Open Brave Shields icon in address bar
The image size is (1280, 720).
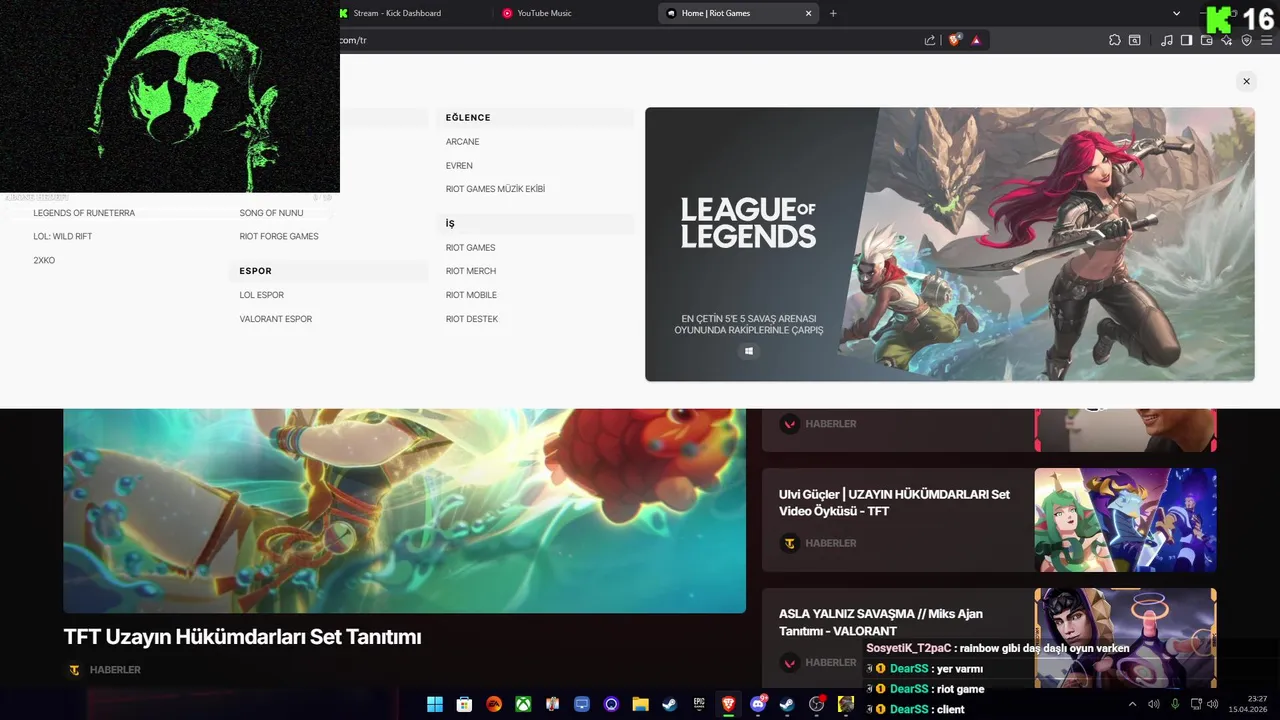point(955,40)
